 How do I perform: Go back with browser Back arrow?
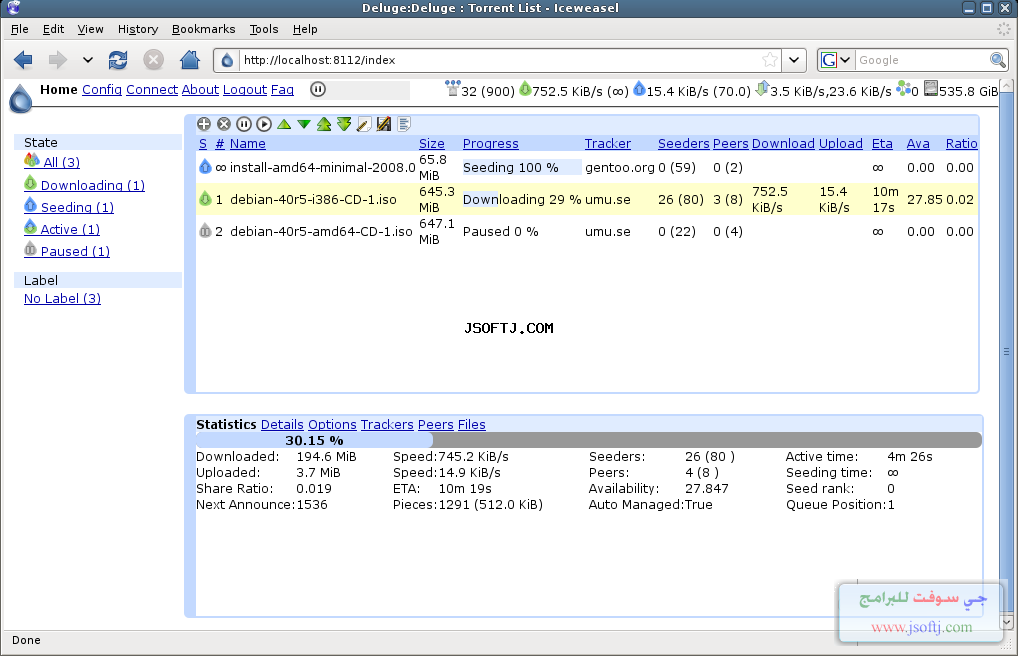pyautogui.click(x=23, y=60)
